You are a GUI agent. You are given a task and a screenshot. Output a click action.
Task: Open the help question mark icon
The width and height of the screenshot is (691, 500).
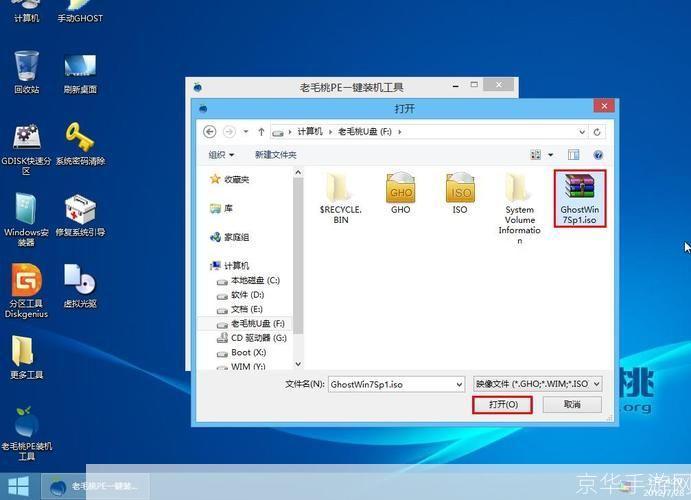coord(598,155)
